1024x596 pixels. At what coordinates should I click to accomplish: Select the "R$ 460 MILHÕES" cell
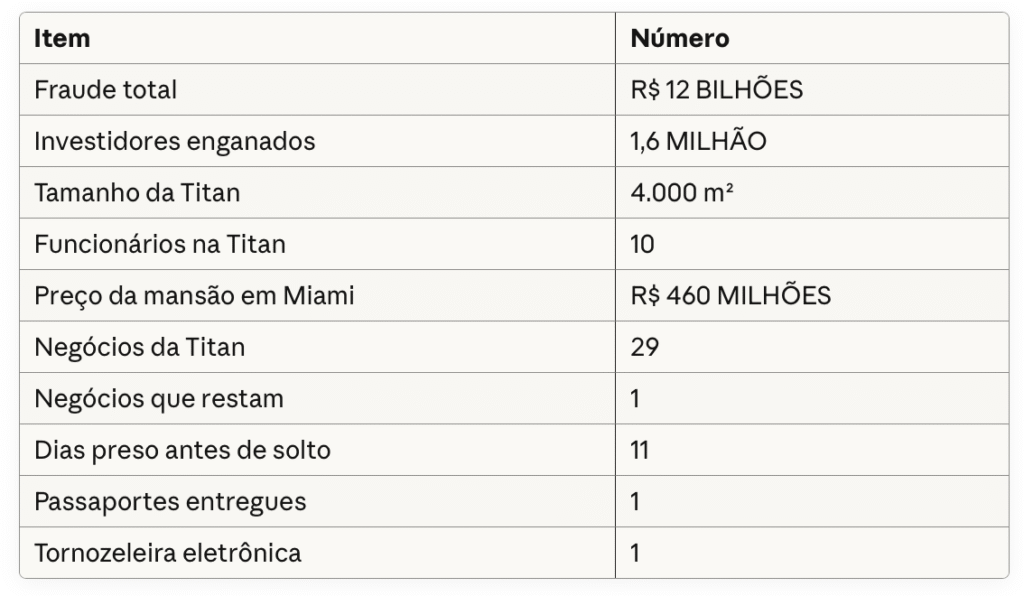tap(730, 296)
